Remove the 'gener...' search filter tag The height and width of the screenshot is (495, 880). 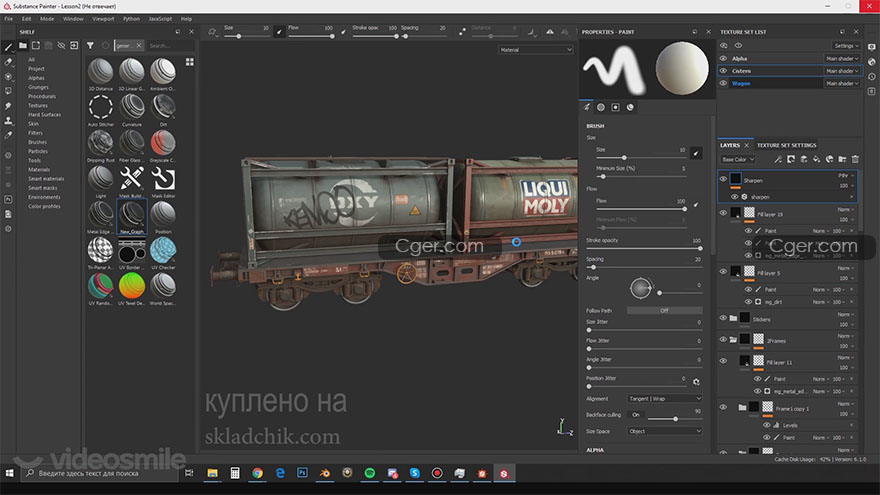click(x=139, y=45)
